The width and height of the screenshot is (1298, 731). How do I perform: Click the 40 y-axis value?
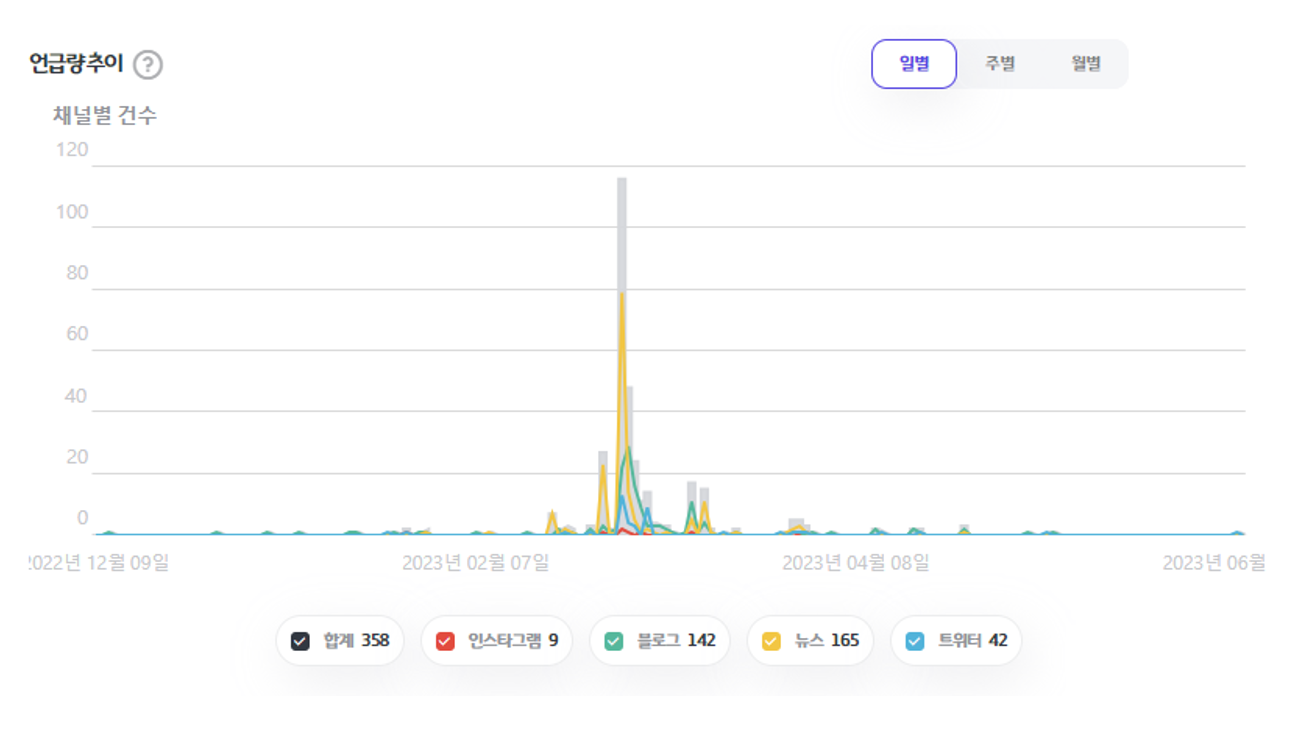pyautogui.click(x=77, y=396)
